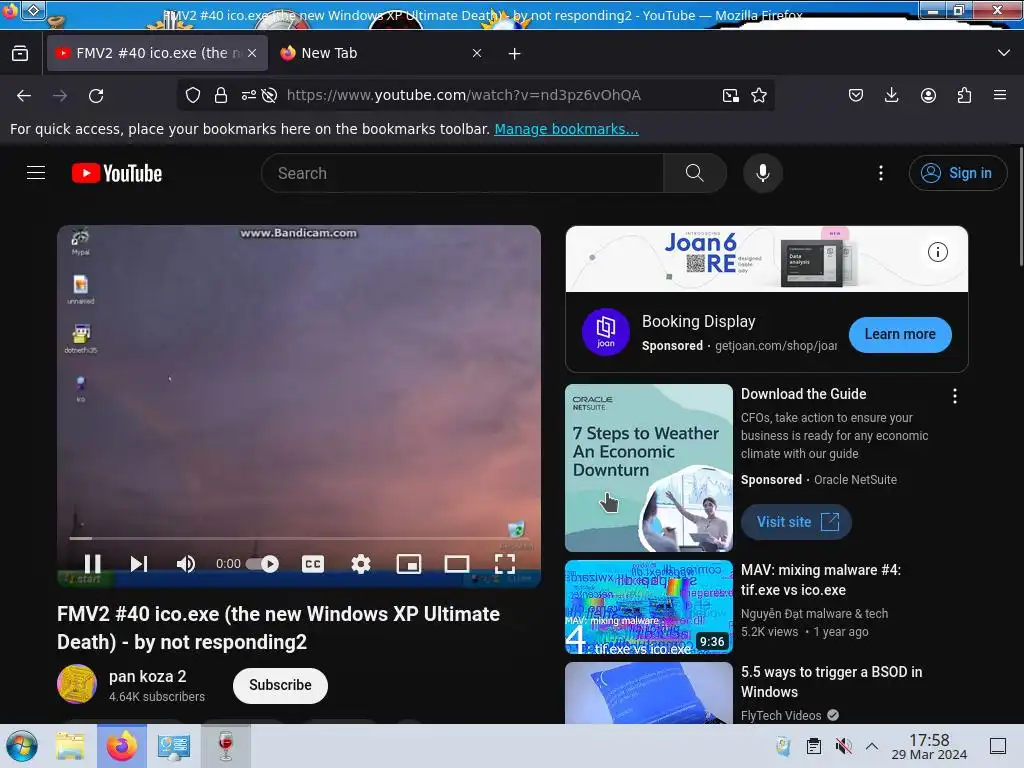Open MAV mixing malware #4 thumbnail

pos(648,607)
